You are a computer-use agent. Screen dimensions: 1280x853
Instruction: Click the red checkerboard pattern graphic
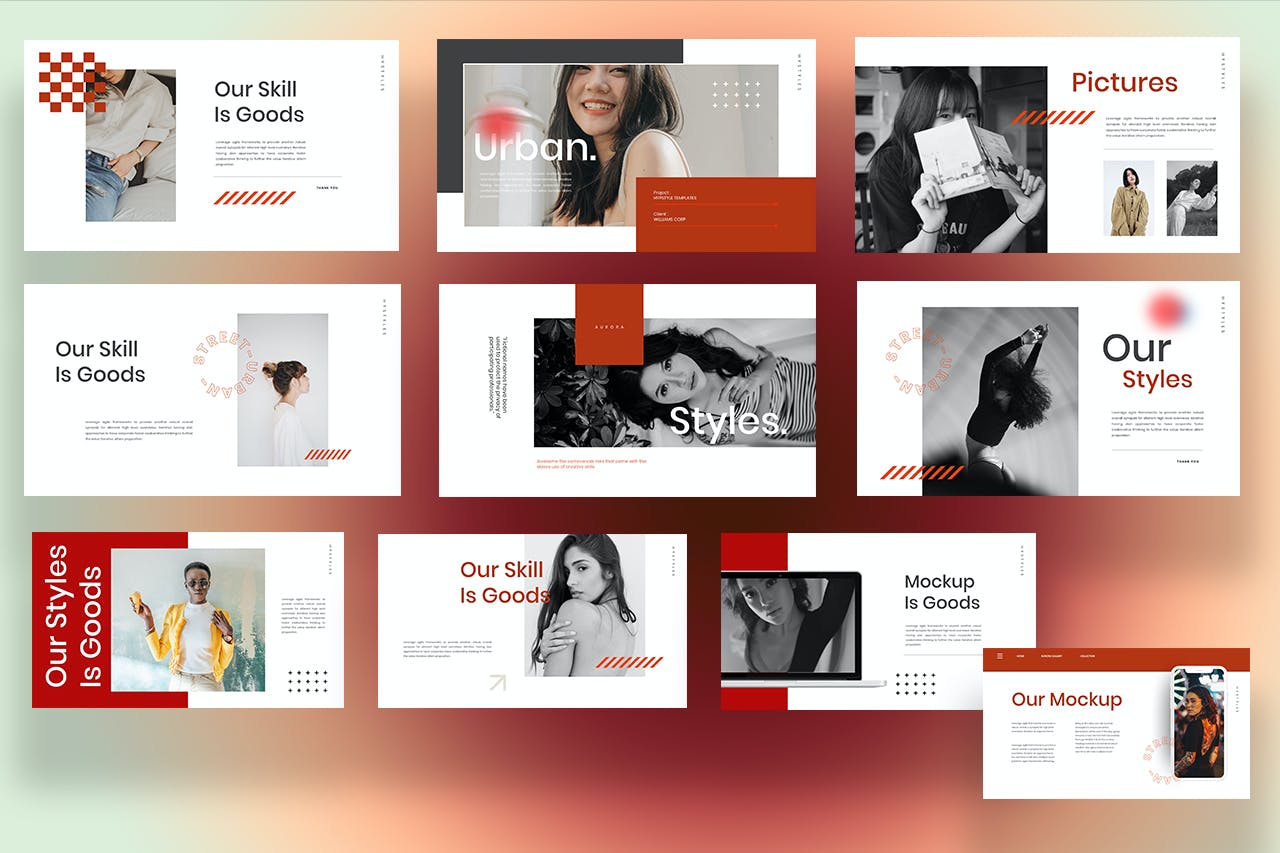point(70,80)
